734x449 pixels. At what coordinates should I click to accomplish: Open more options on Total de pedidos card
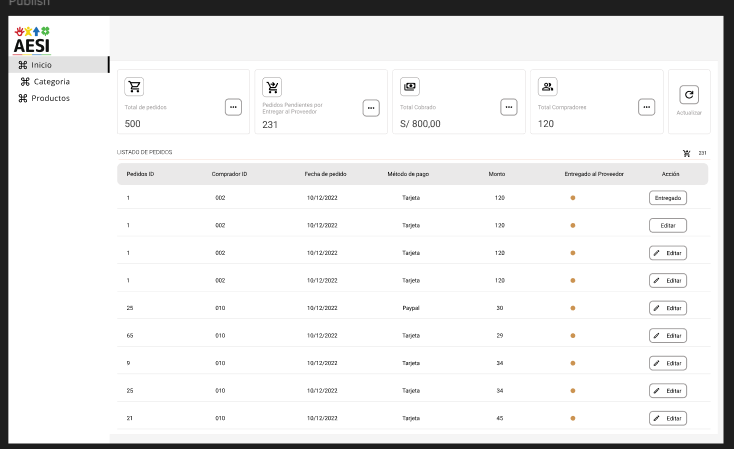pyautogui.click(x=233, y=107)
